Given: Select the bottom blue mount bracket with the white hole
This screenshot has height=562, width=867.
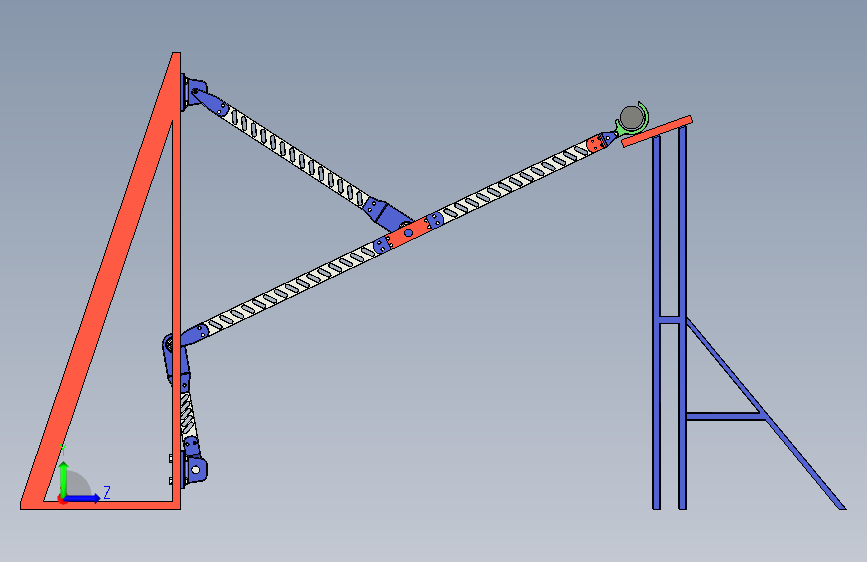Looking at the screenshot, I should tap(194, 470).
